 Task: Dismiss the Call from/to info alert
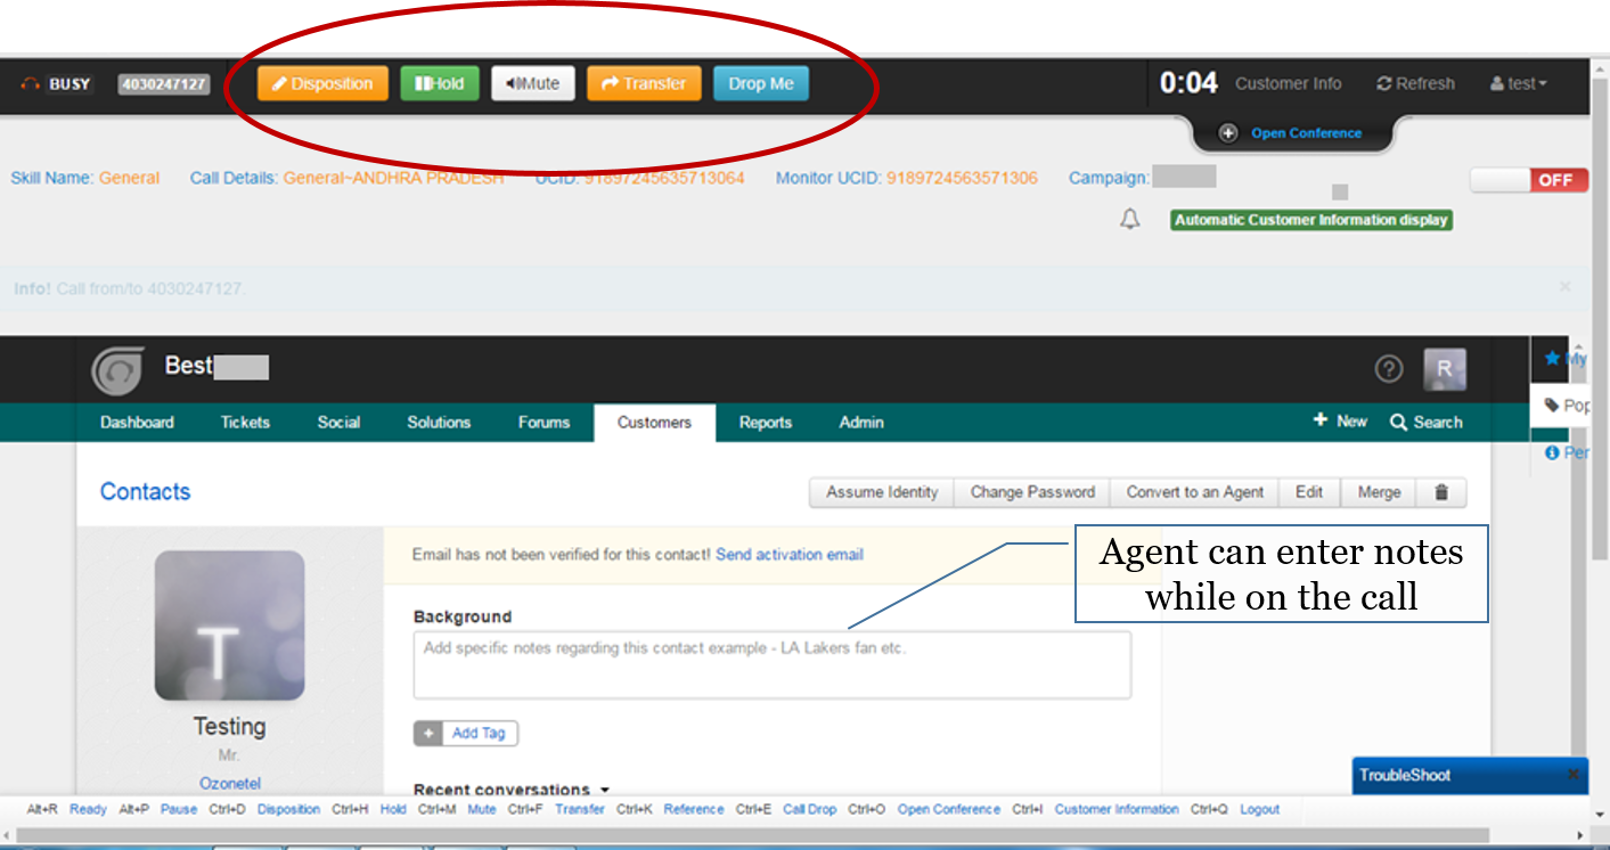click(1565, 287)
